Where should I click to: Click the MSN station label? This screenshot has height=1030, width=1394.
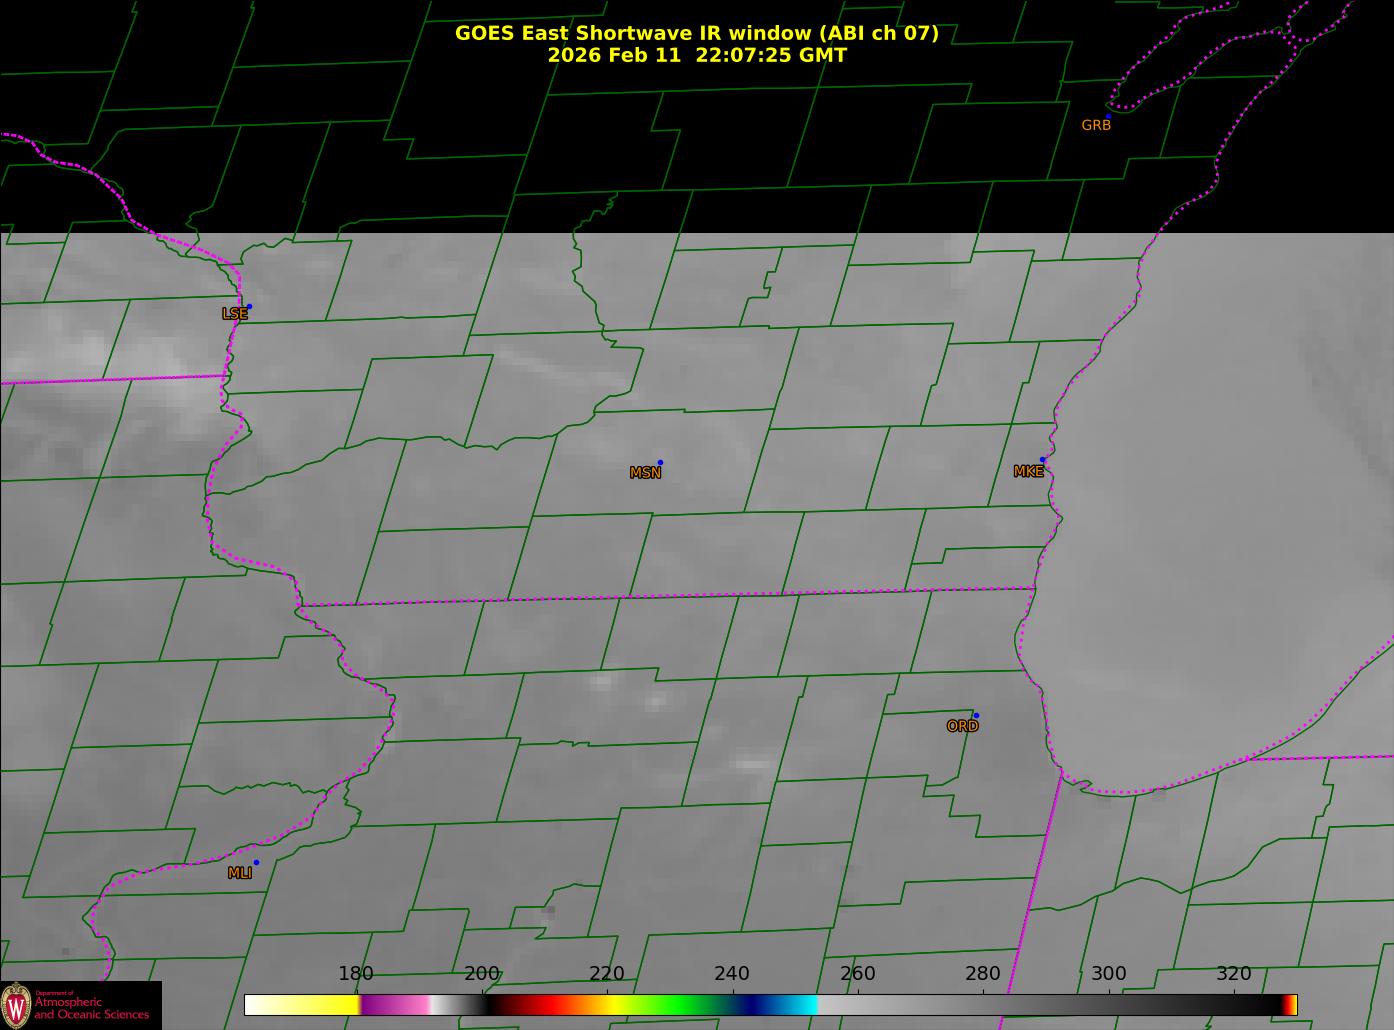pos(645,473)
